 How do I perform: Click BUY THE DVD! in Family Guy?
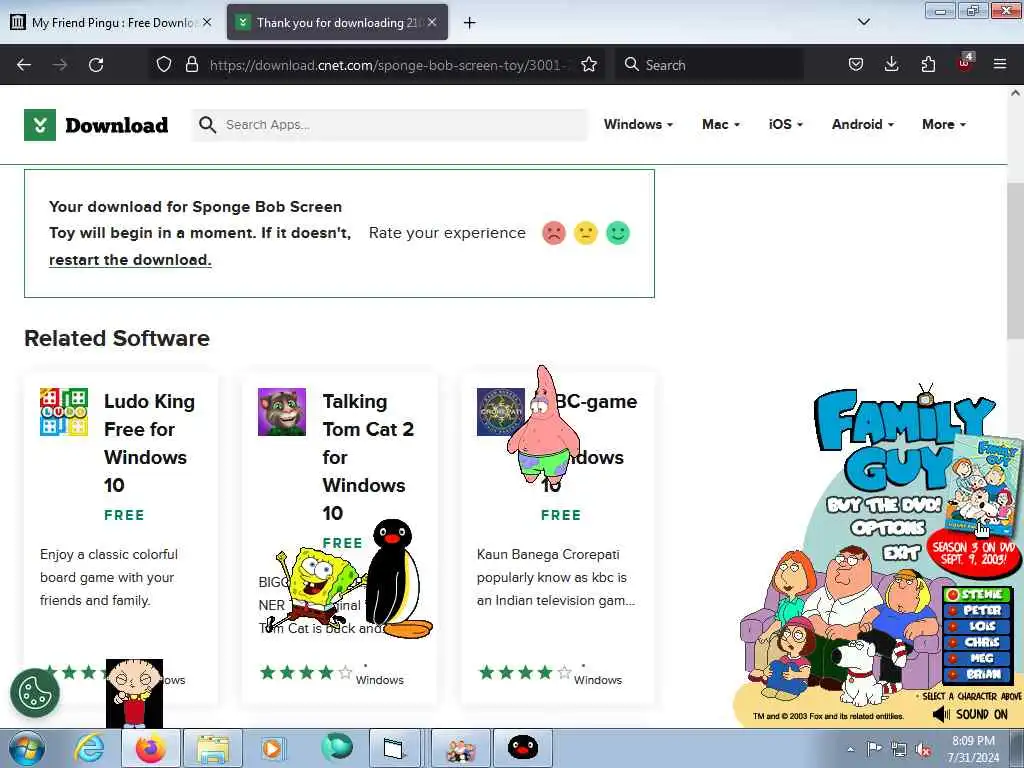(884, 505)
